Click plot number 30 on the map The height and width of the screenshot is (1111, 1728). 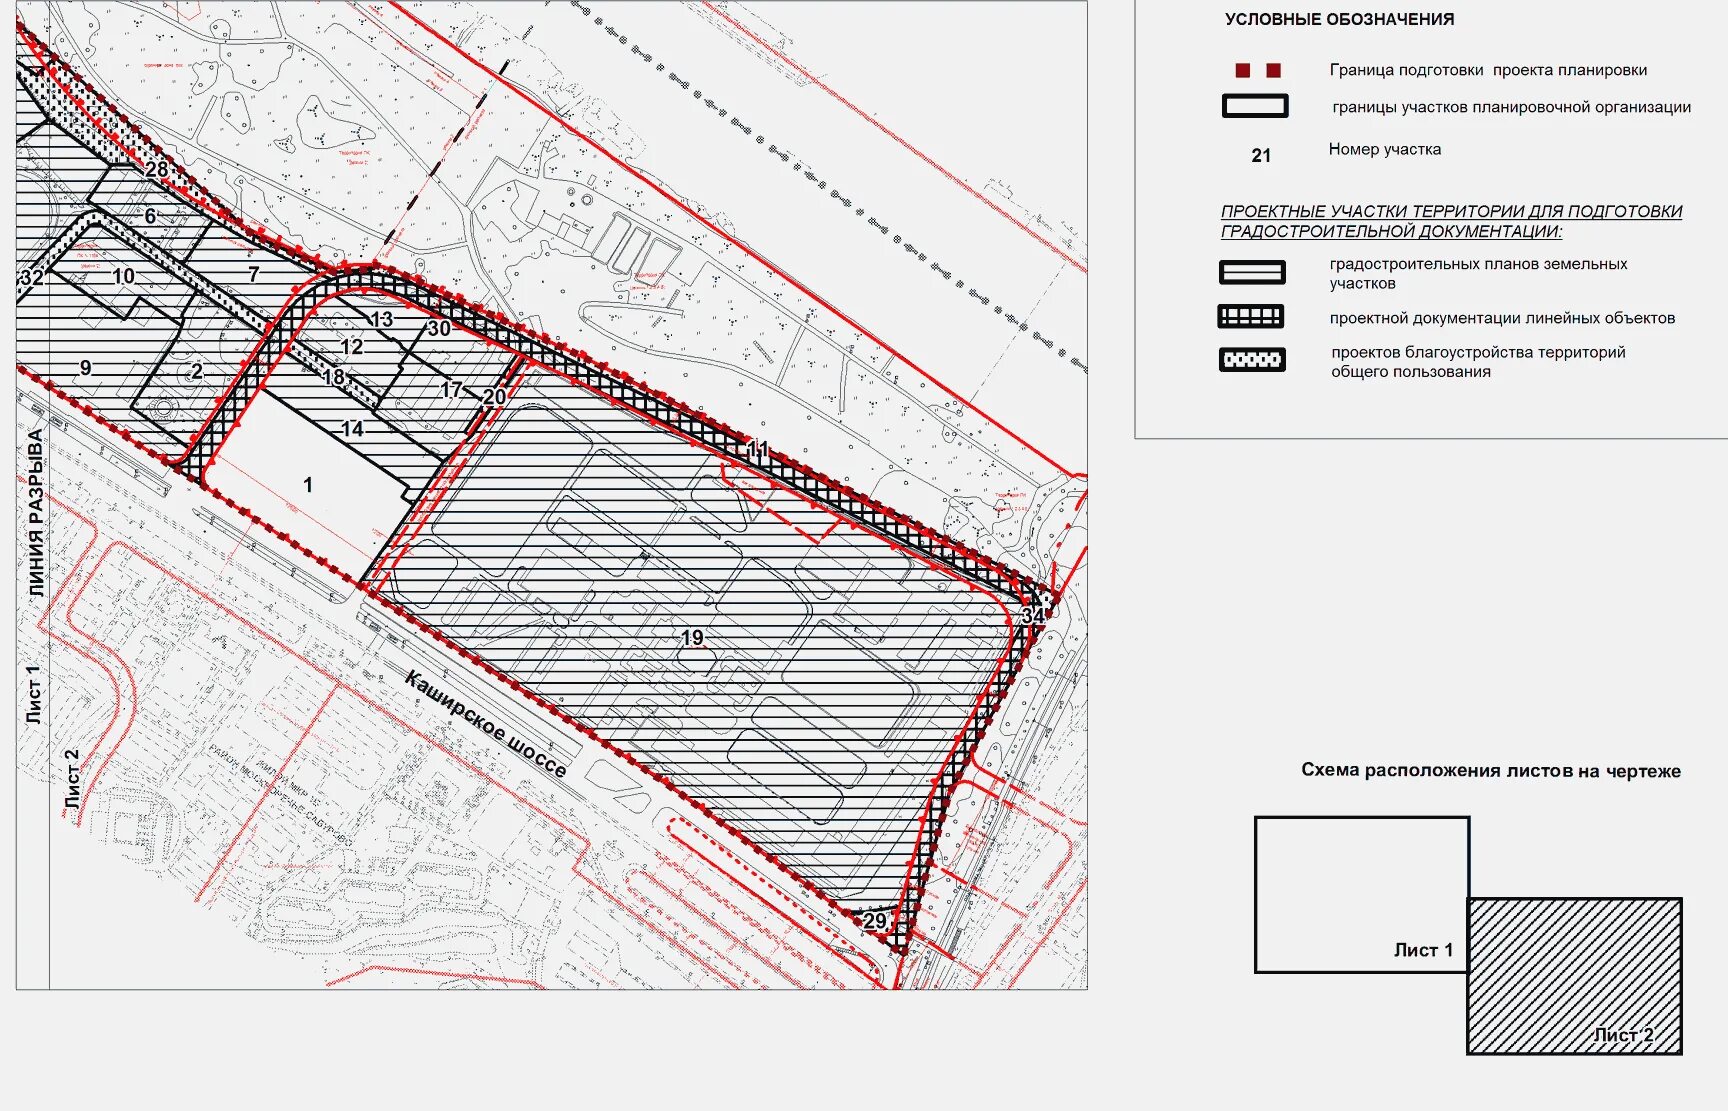(x=439, y=328)
